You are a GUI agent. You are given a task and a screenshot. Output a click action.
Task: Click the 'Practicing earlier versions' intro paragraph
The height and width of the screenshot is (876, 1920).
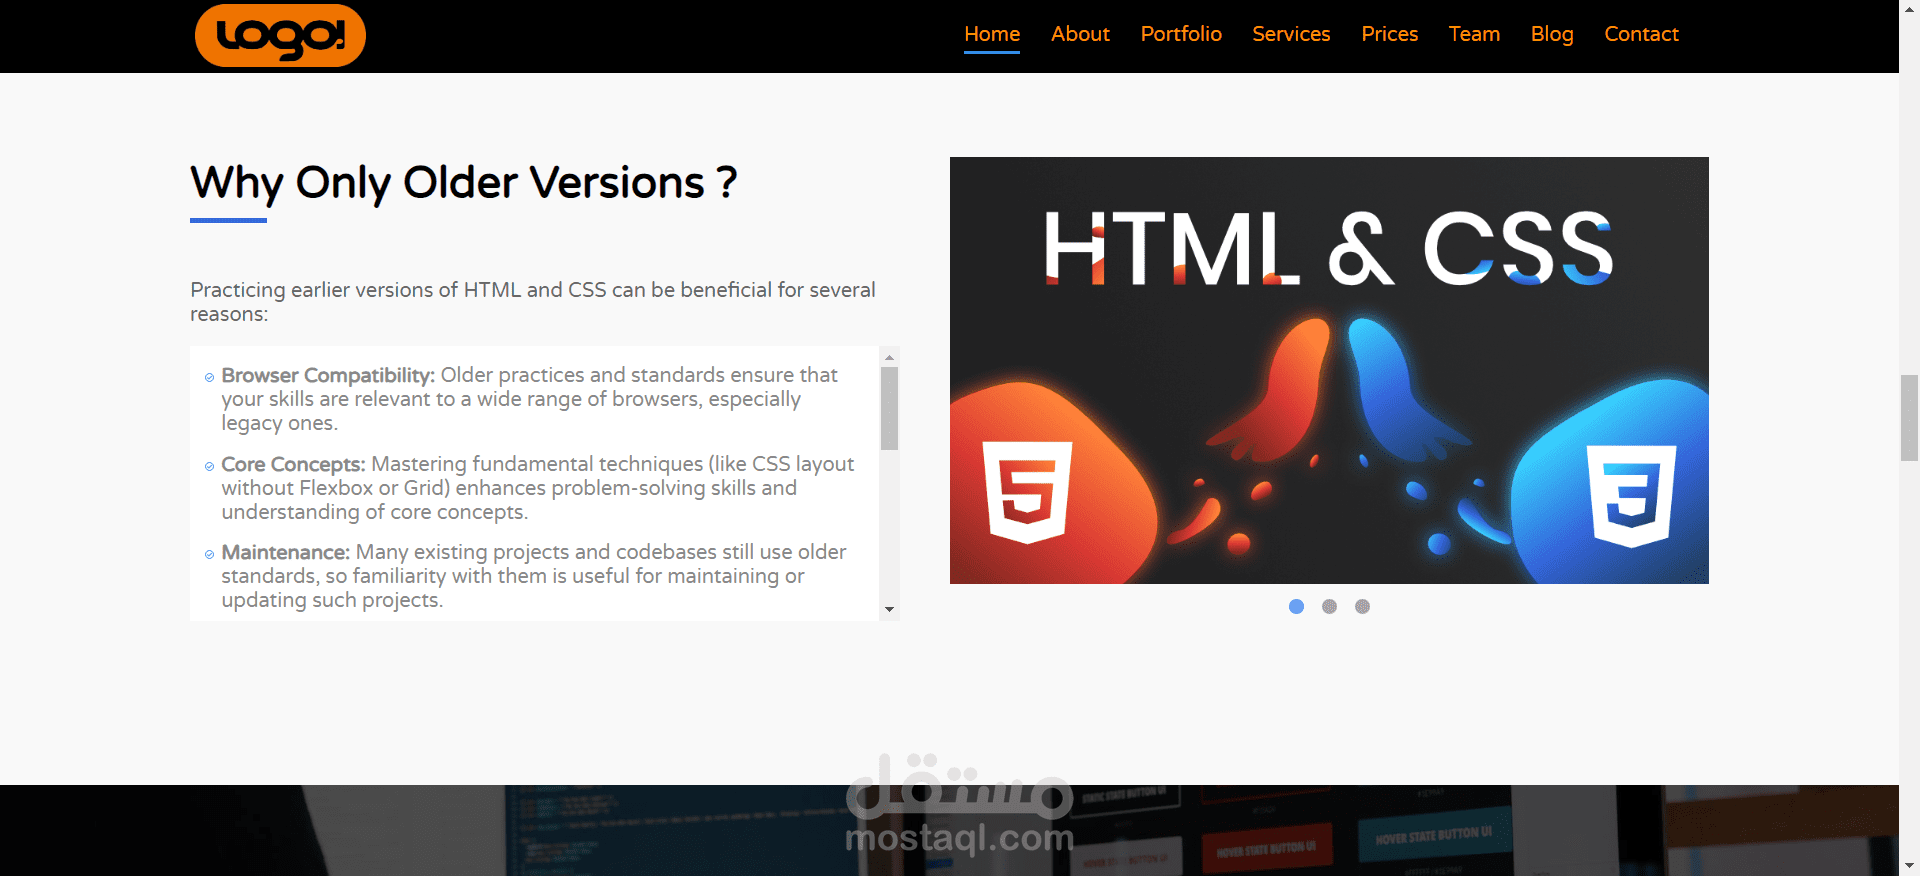533,302
